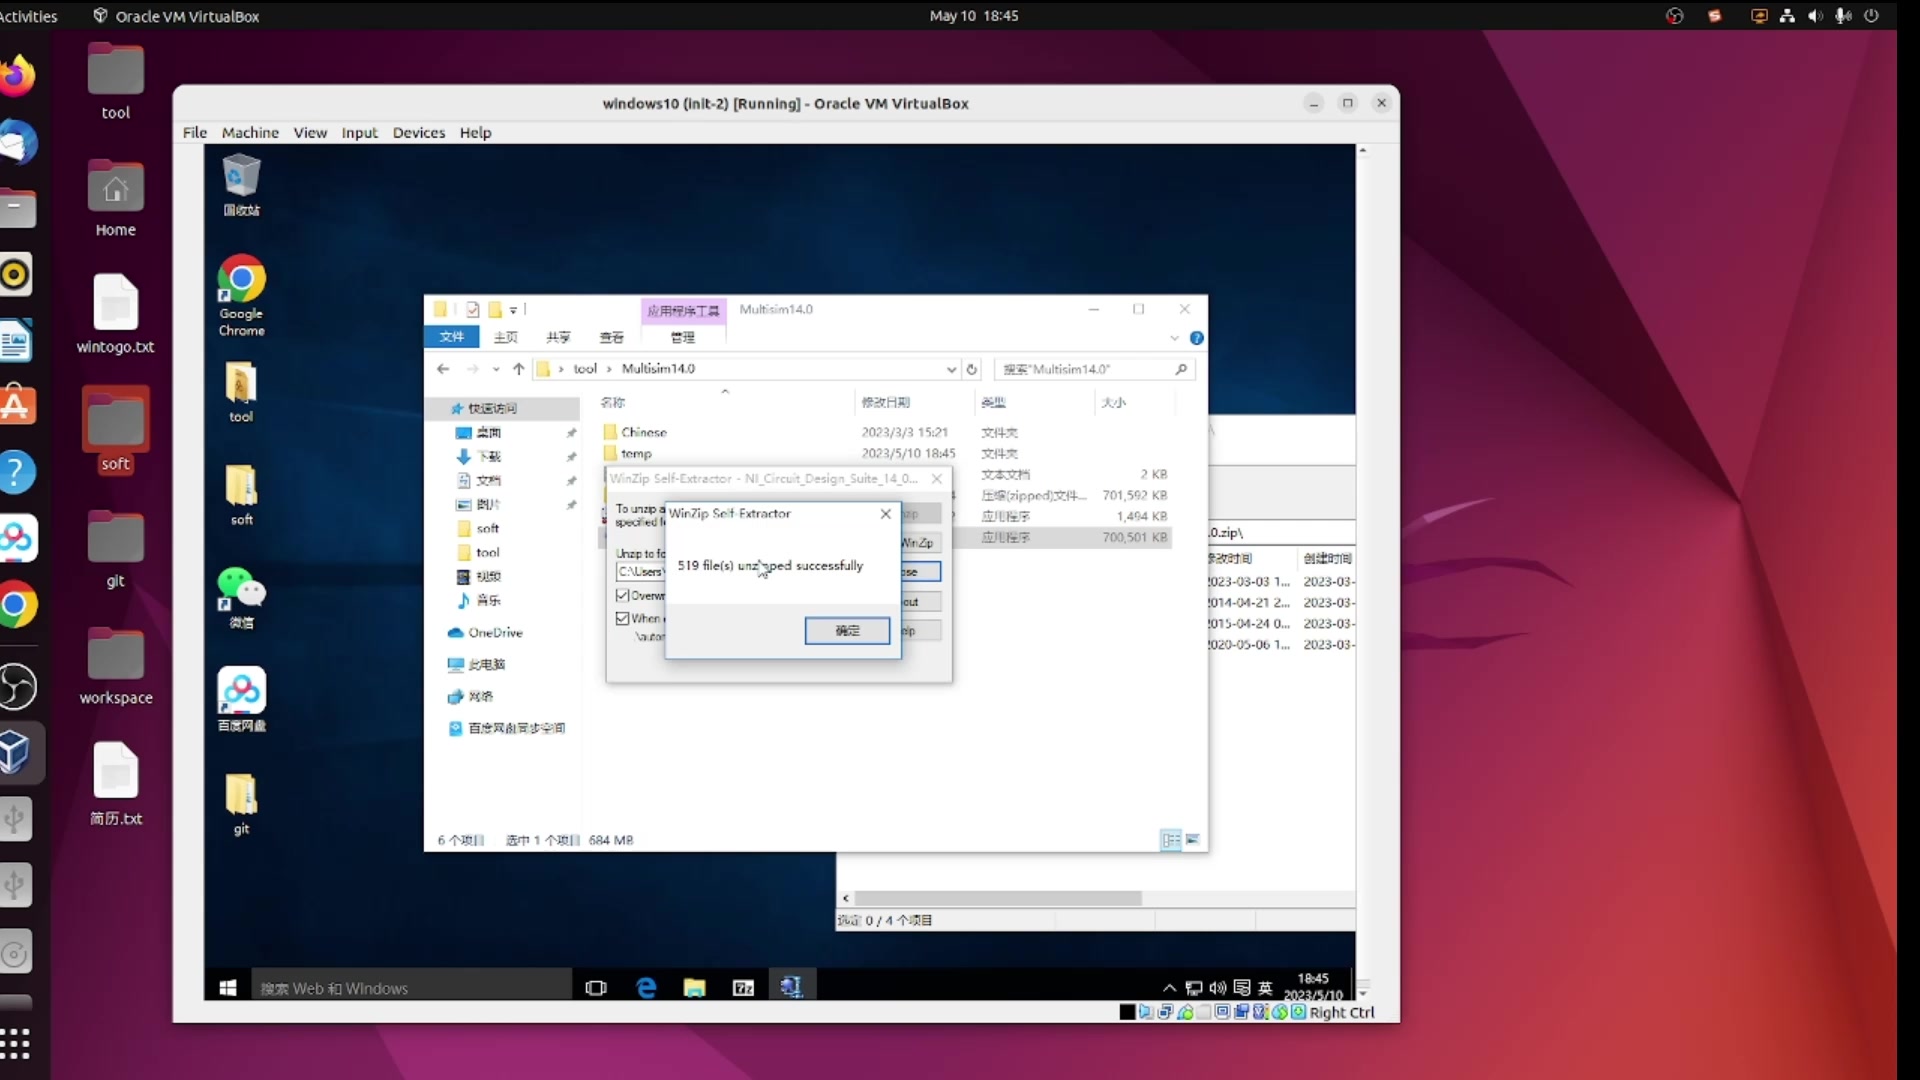Viewport: 1920px width, 1080px height.
Task: Click the WinZip extractor's partly hidden Close button
Action: 921,572
